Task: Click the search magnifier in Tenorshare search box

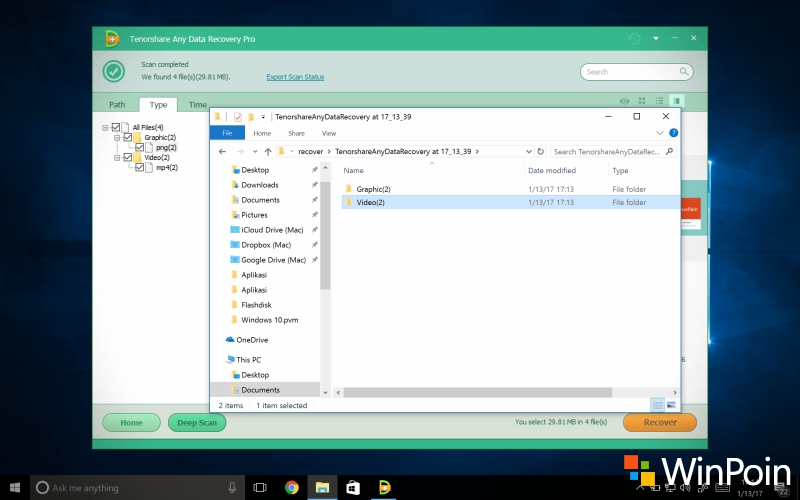Action: click(684, 71)
